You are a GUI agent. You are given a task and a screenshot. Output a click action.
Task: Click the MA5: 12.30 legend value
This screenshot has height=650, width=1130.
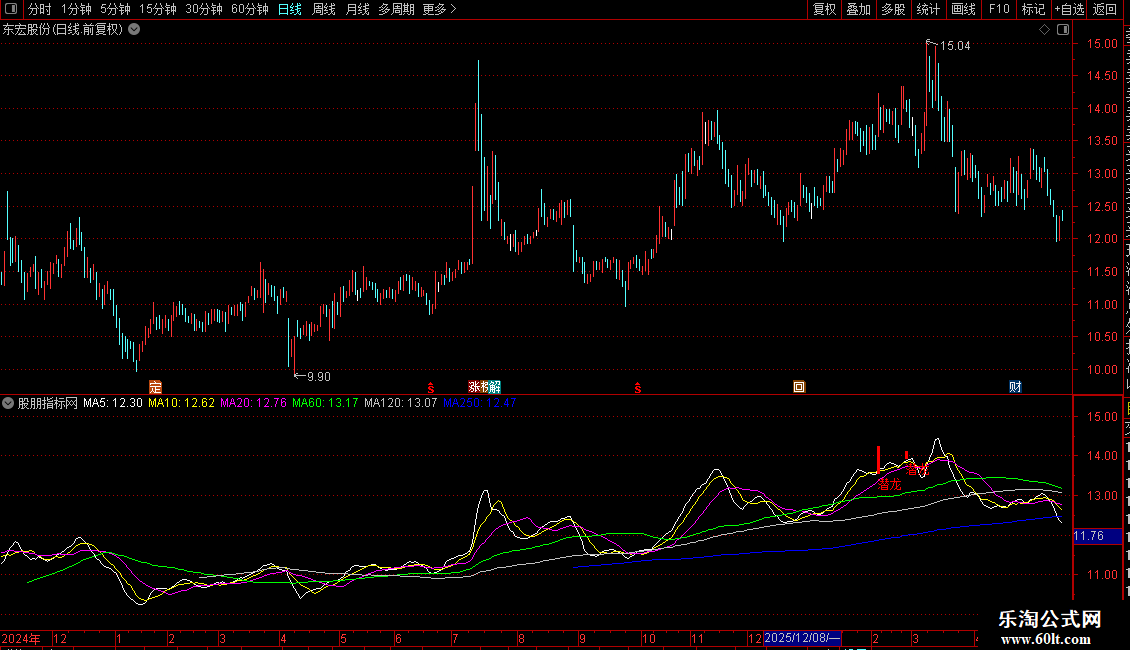pos(112,404)
